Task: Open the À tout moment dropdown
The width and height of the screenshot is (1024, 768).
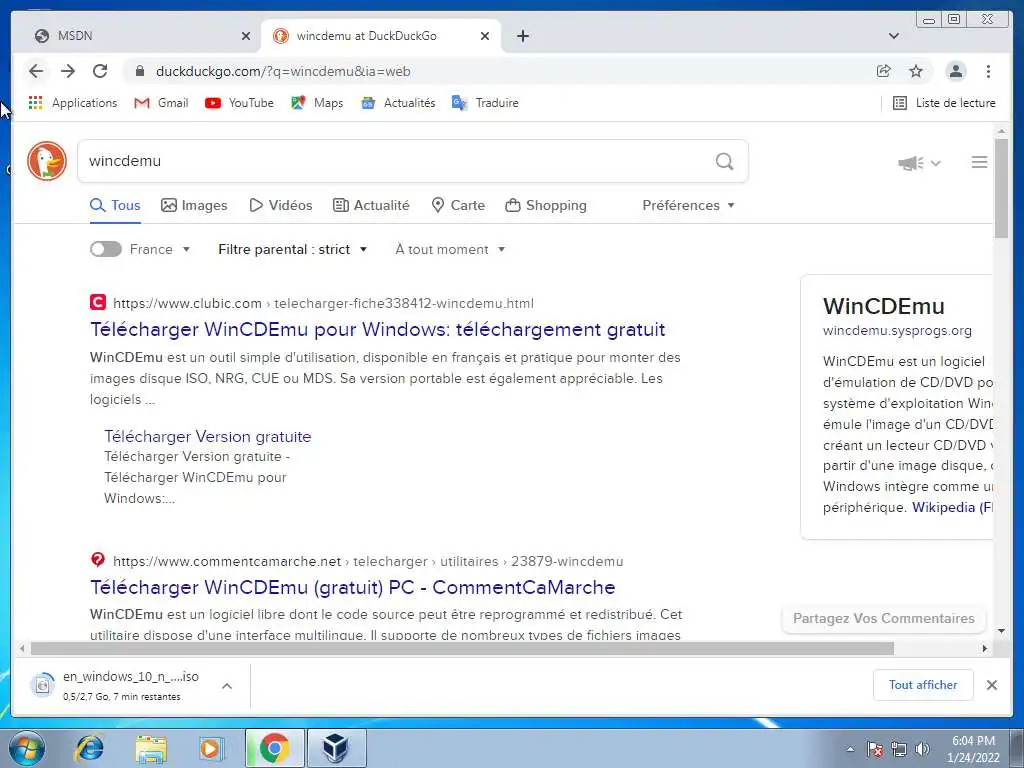Action: point(450,249)
